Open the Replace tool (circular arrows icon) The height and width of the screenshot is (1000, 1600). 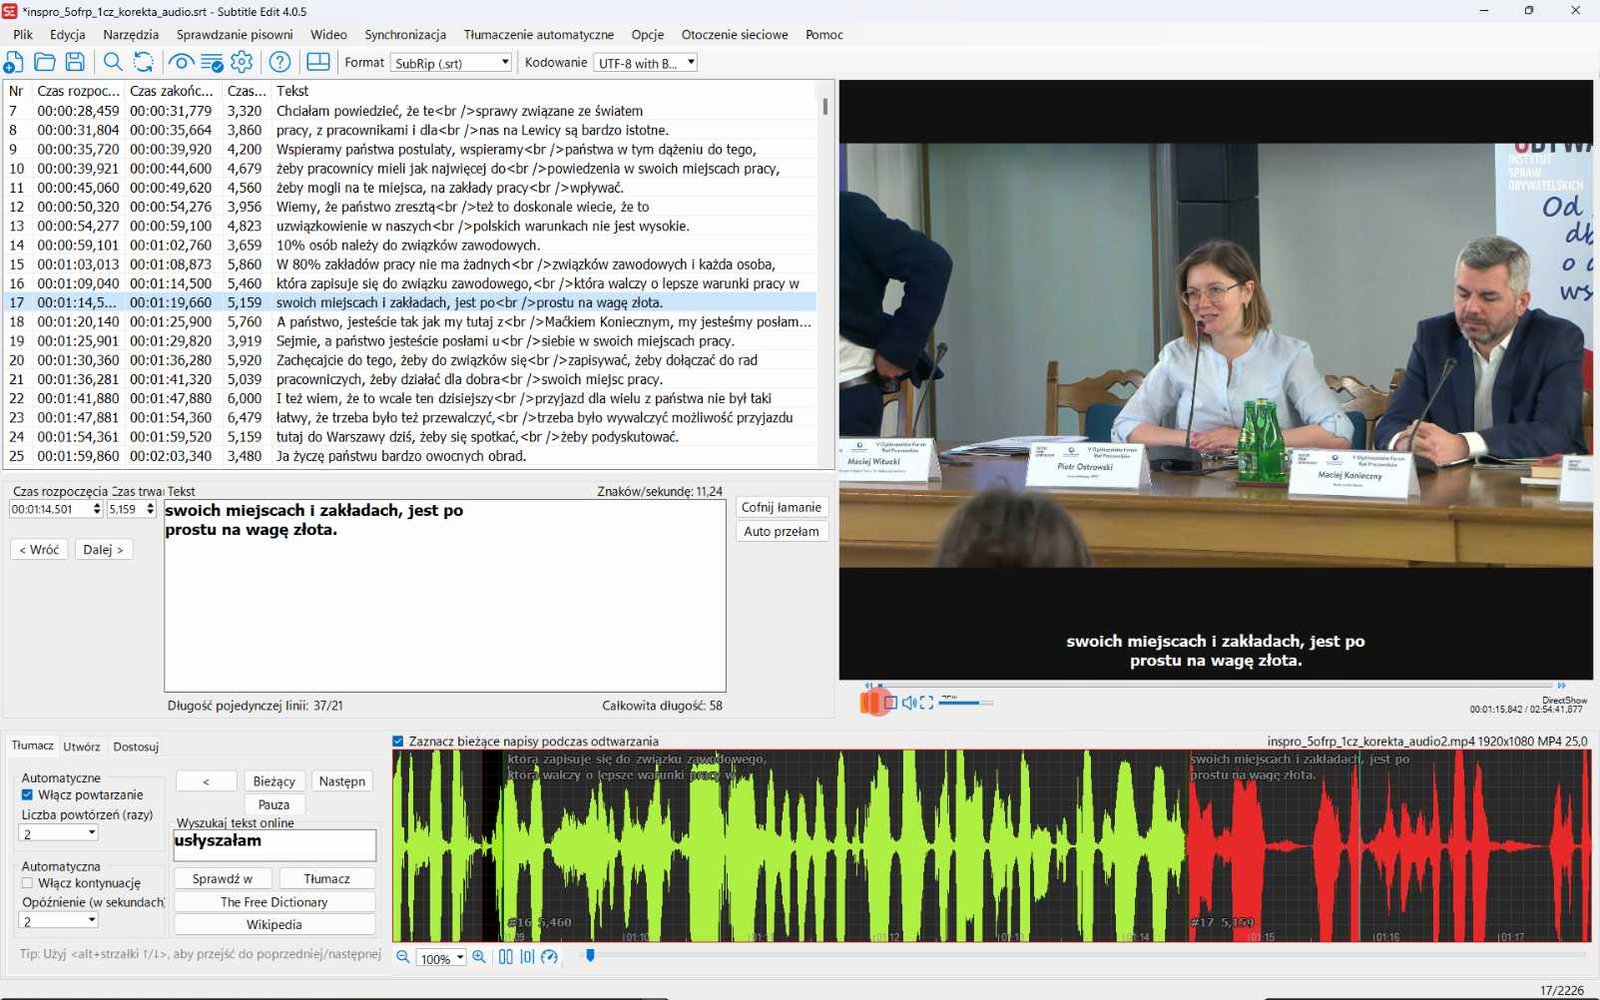coord(144,62)
